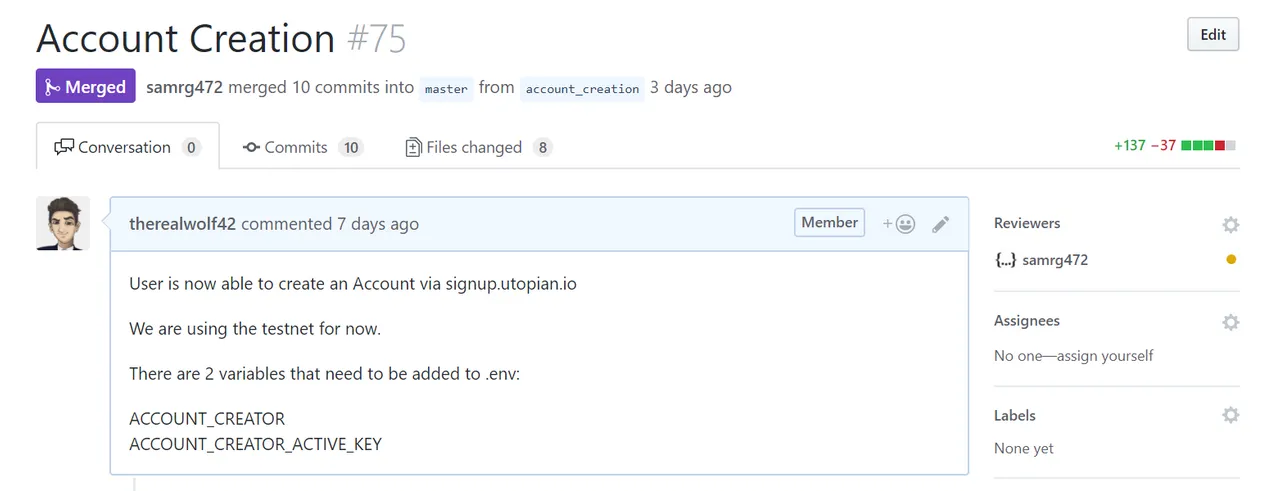The image size is (1280, 491).
Task: Open the Labels gear settings
Action: pyautogui.click(x=1230, y=415)
